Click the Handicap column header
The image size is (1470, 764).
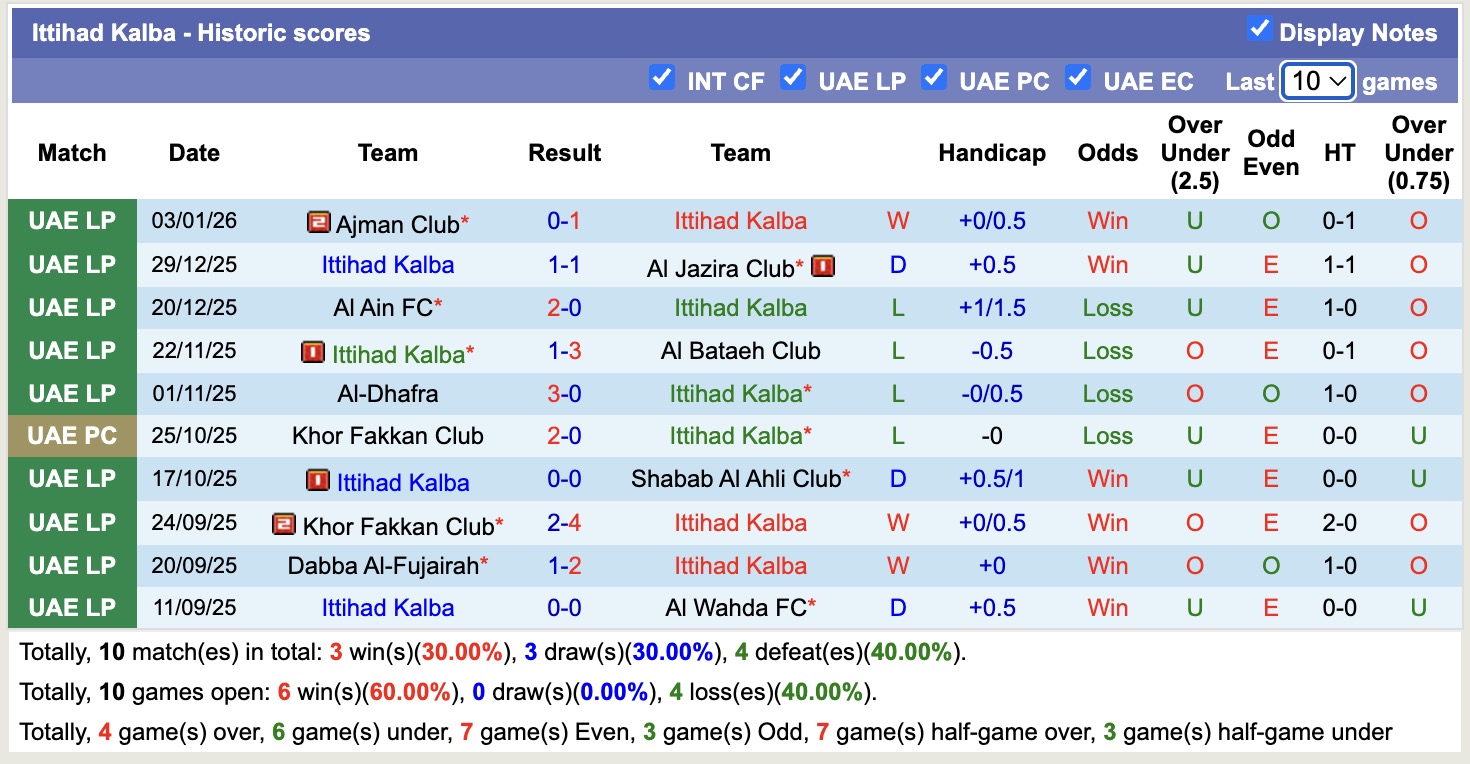pos(992,153)
